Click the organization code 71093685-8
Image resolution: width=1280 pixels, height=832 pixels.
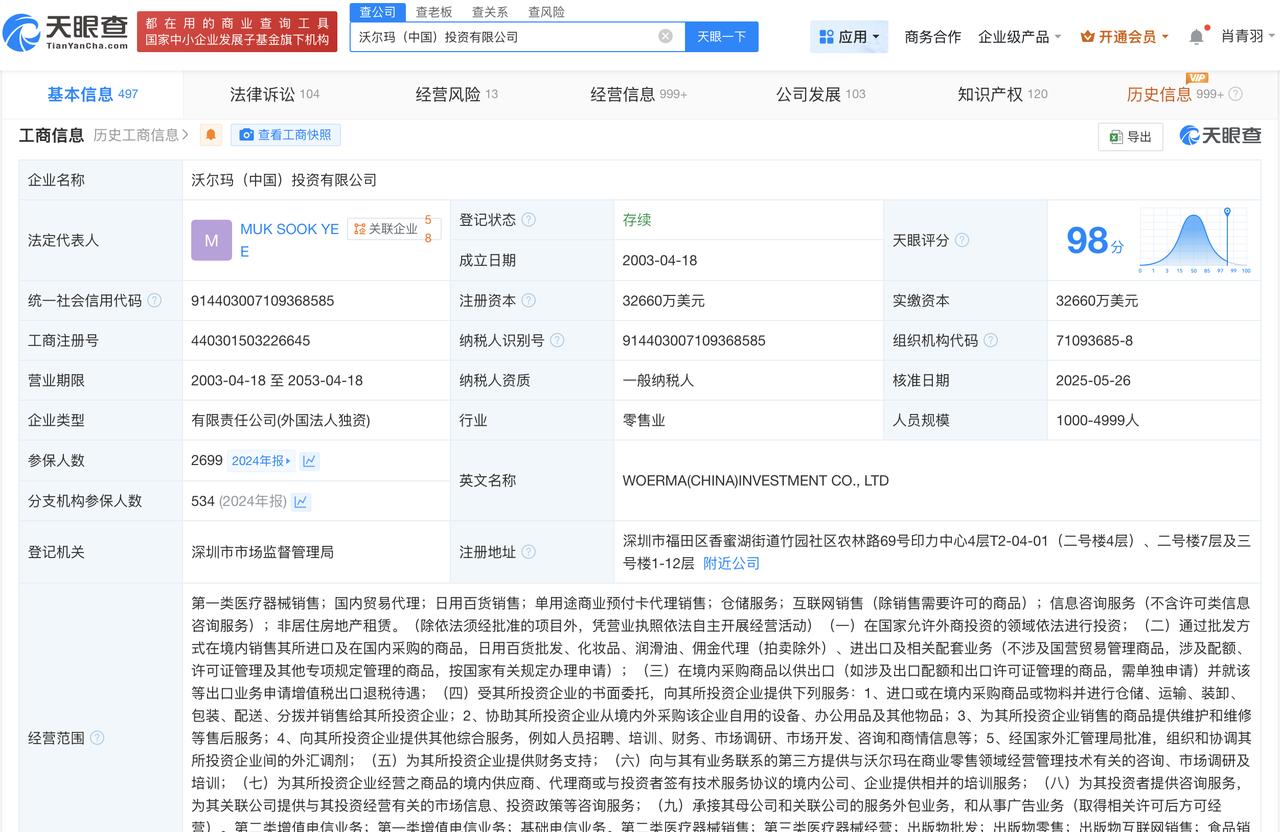[1094, 340]
